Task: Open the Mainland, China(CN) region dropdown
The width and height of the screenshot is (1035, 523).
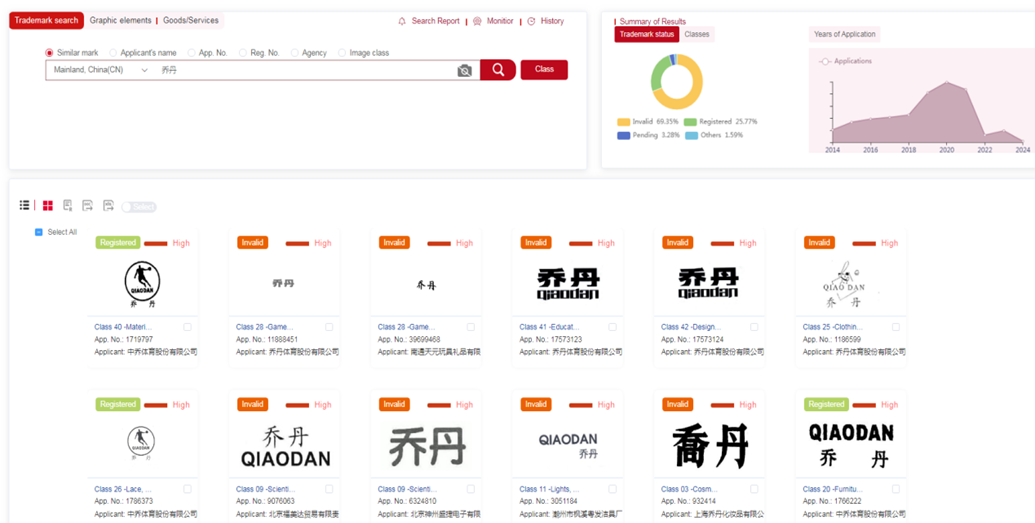Action: 100,70
